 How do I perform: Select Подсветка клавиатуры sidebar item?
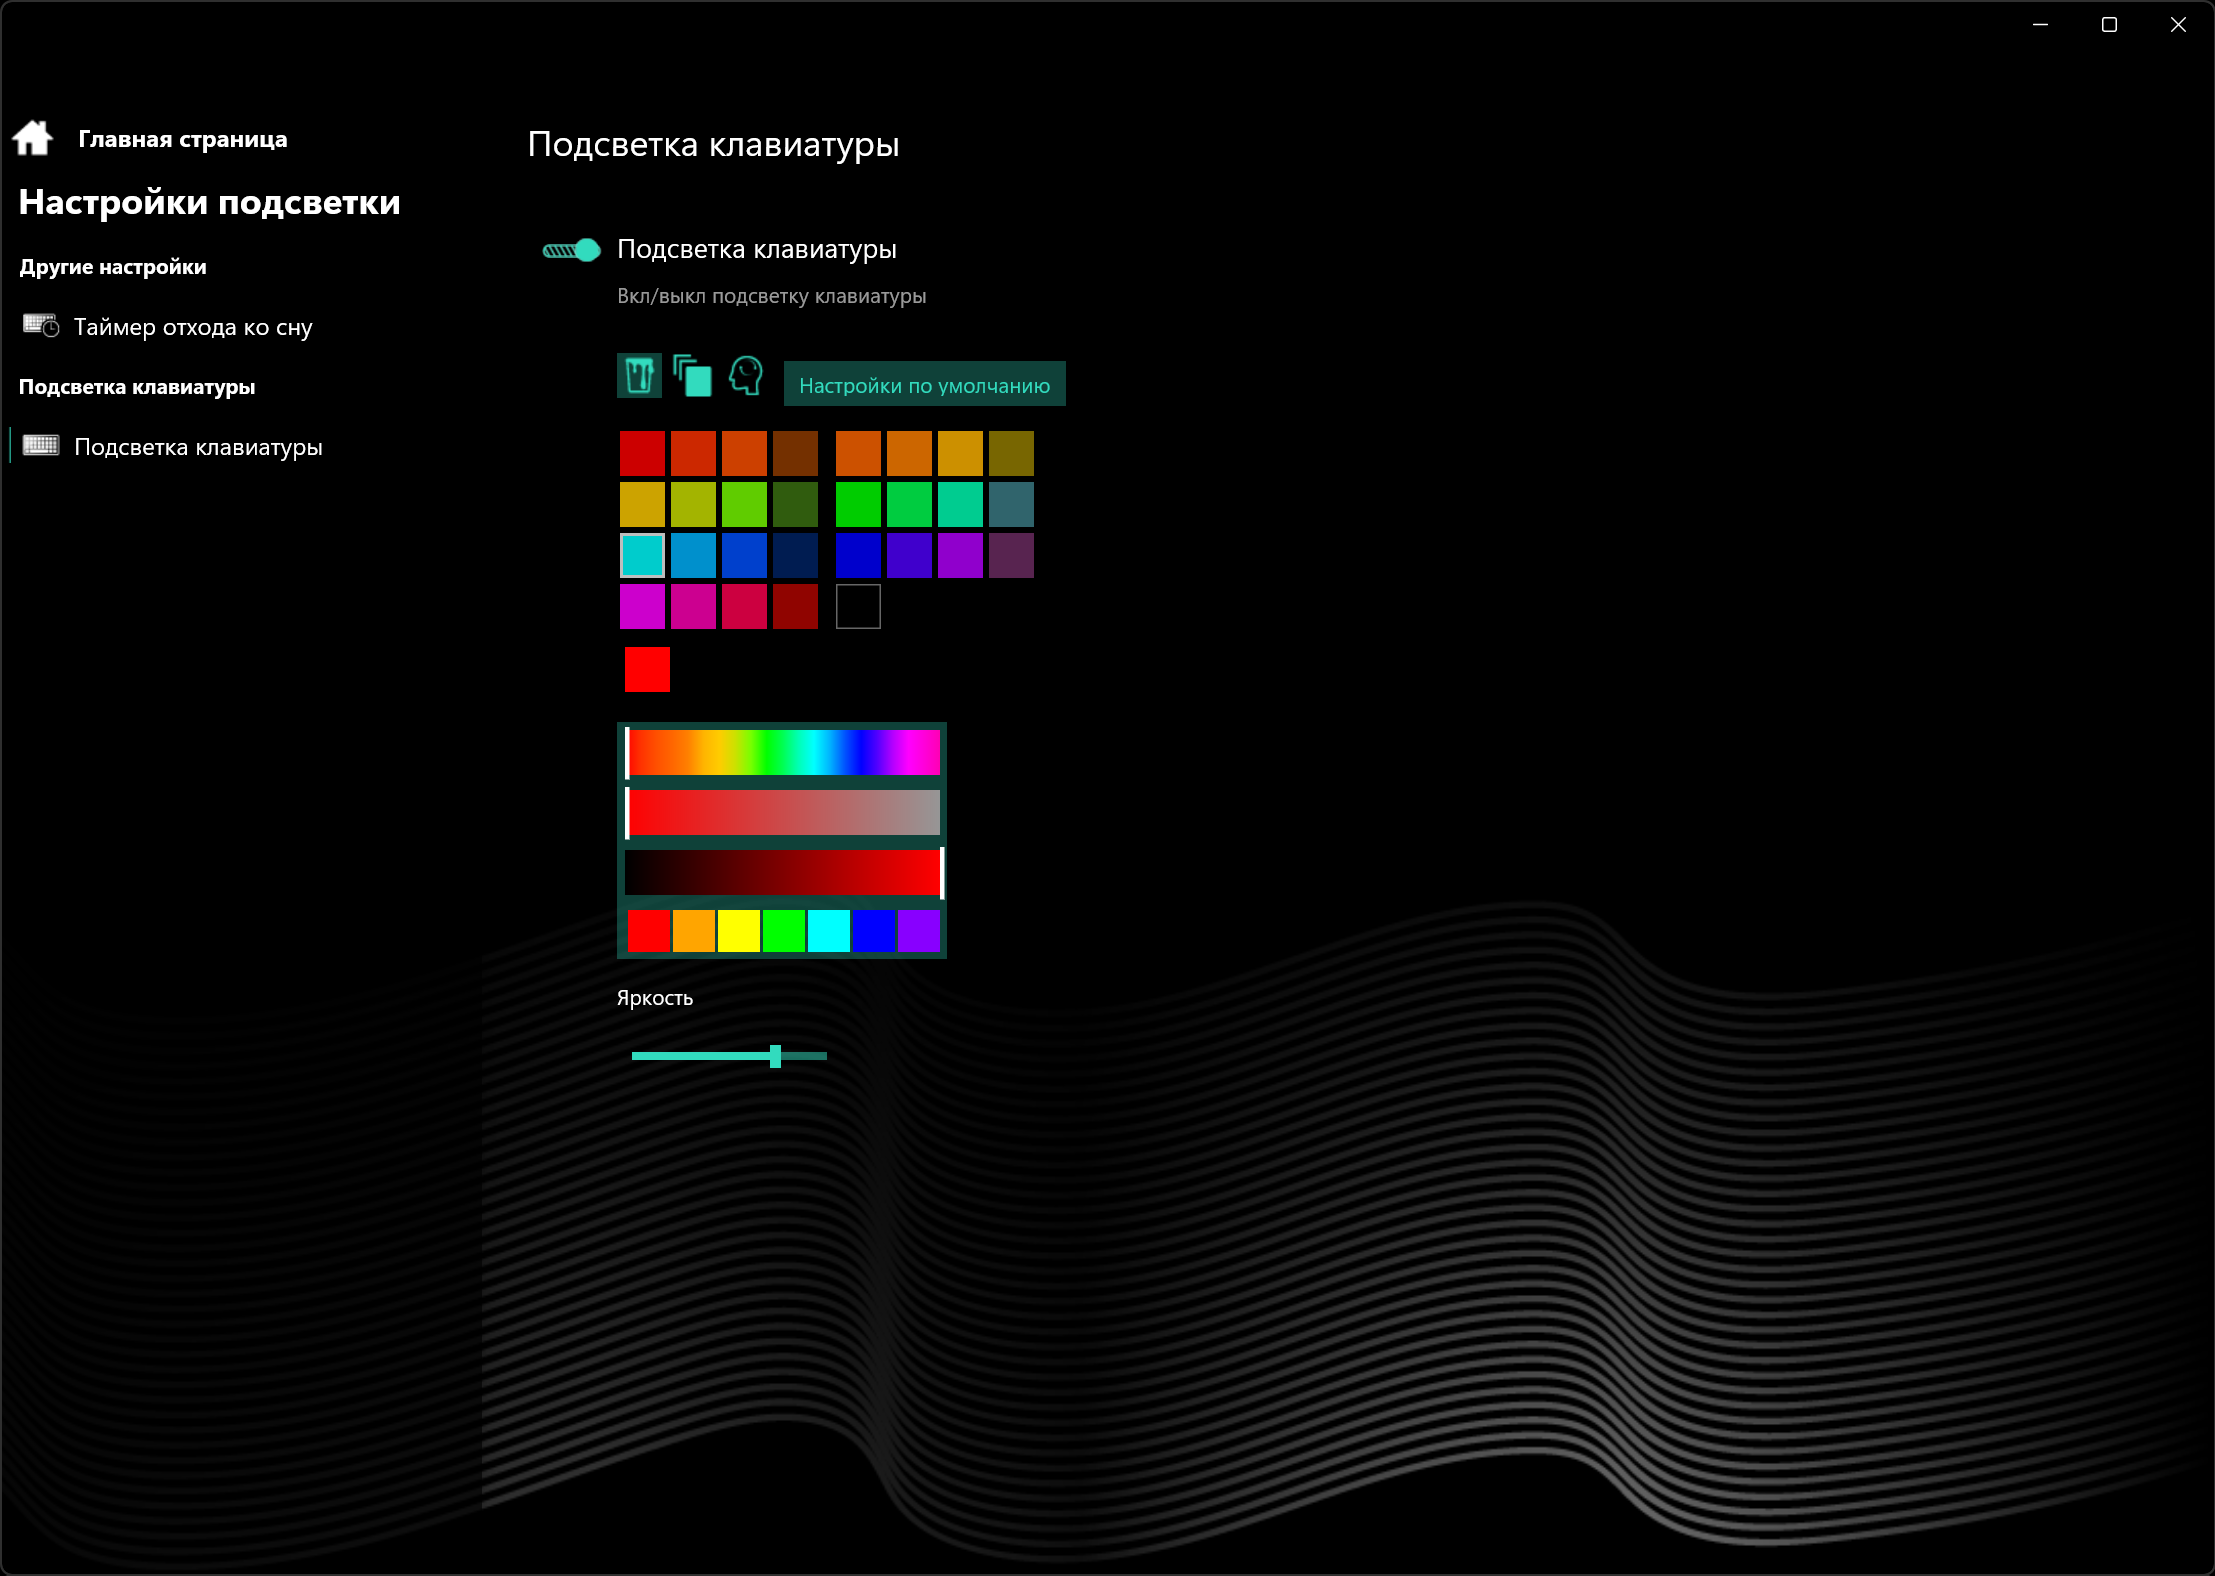coord(198,447)
